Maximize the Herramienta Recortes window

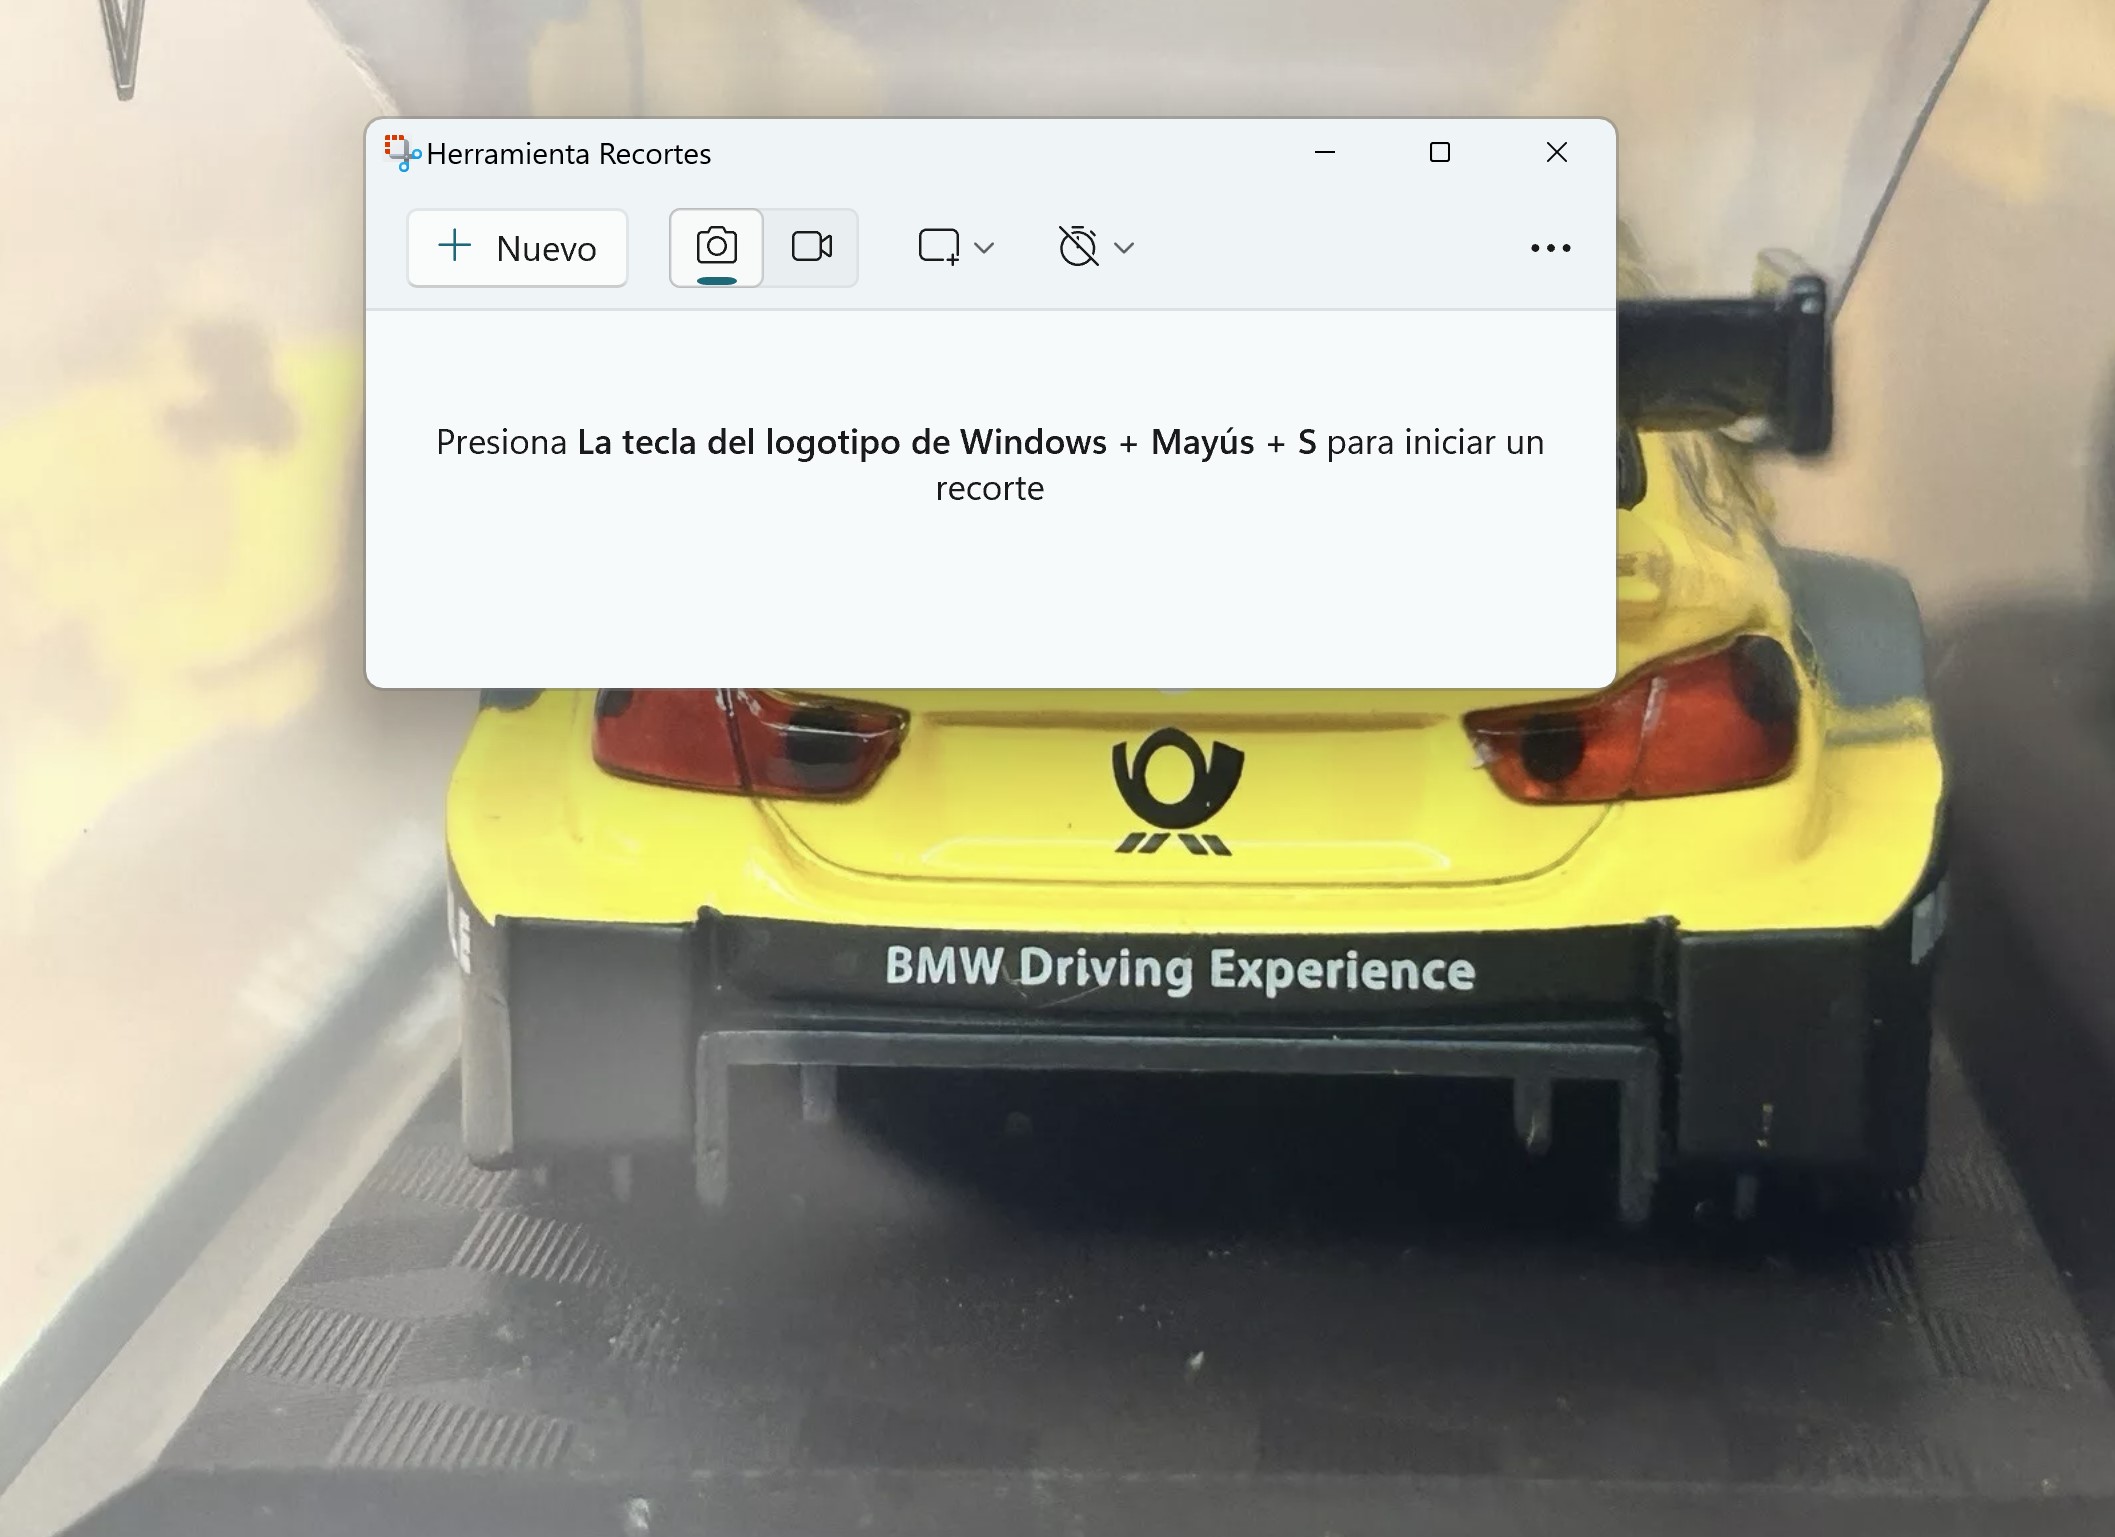1440,152
